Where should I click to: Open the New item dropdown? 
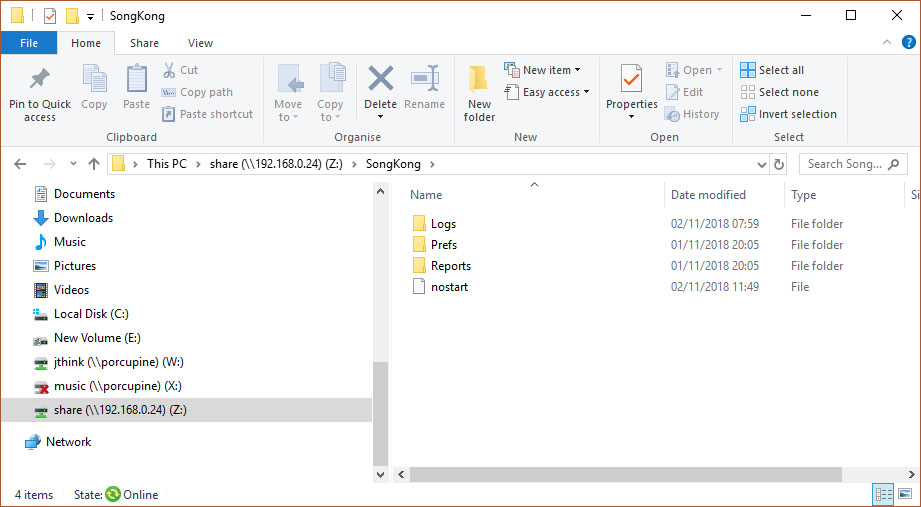tap(543, 70)
